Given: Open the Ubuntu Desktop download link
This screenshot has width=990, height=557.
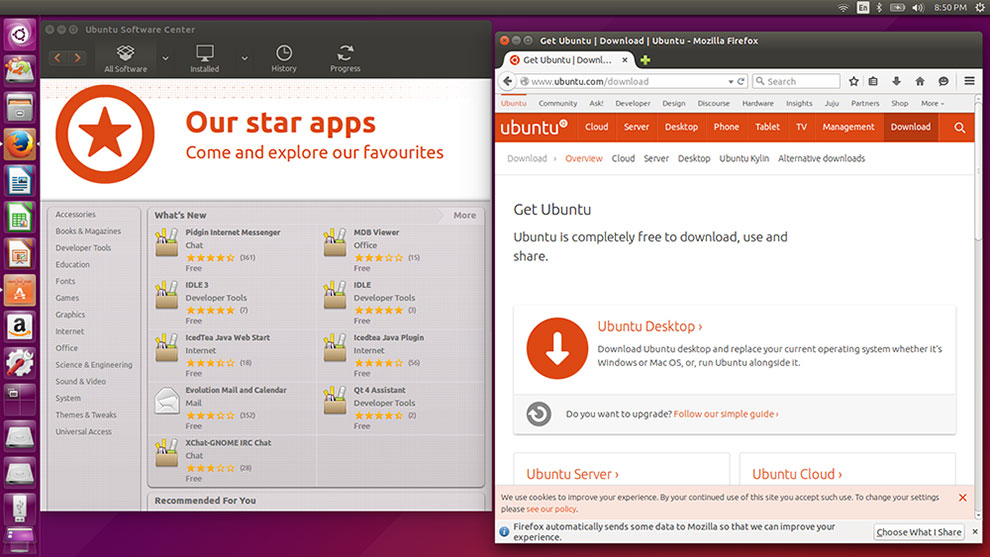Looking at the screenshot, I should point(649,326).
